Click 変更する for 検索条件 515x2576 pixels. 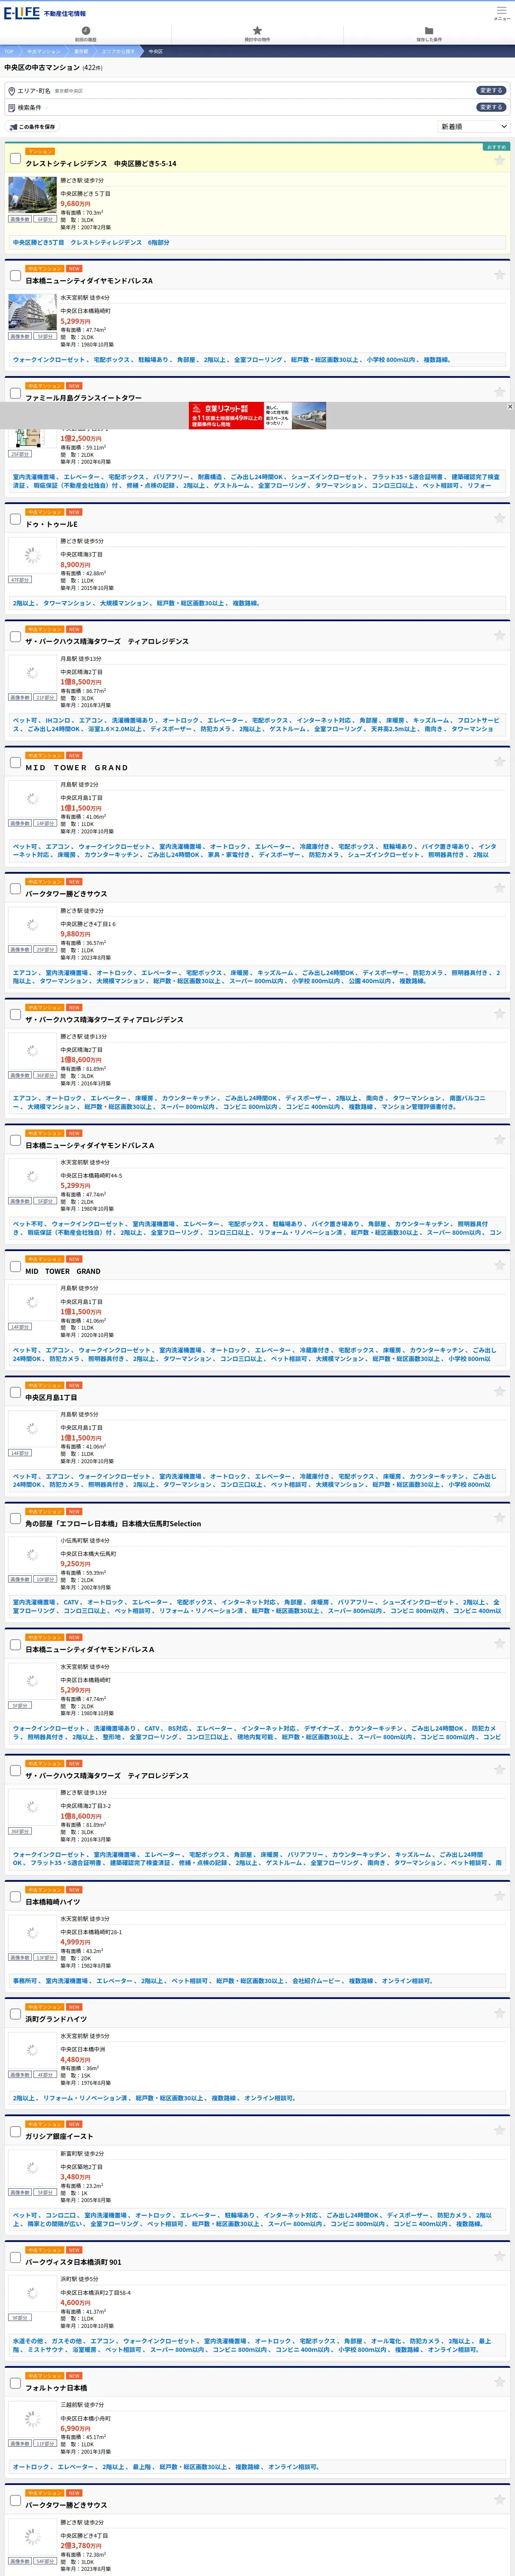[490, 107]
